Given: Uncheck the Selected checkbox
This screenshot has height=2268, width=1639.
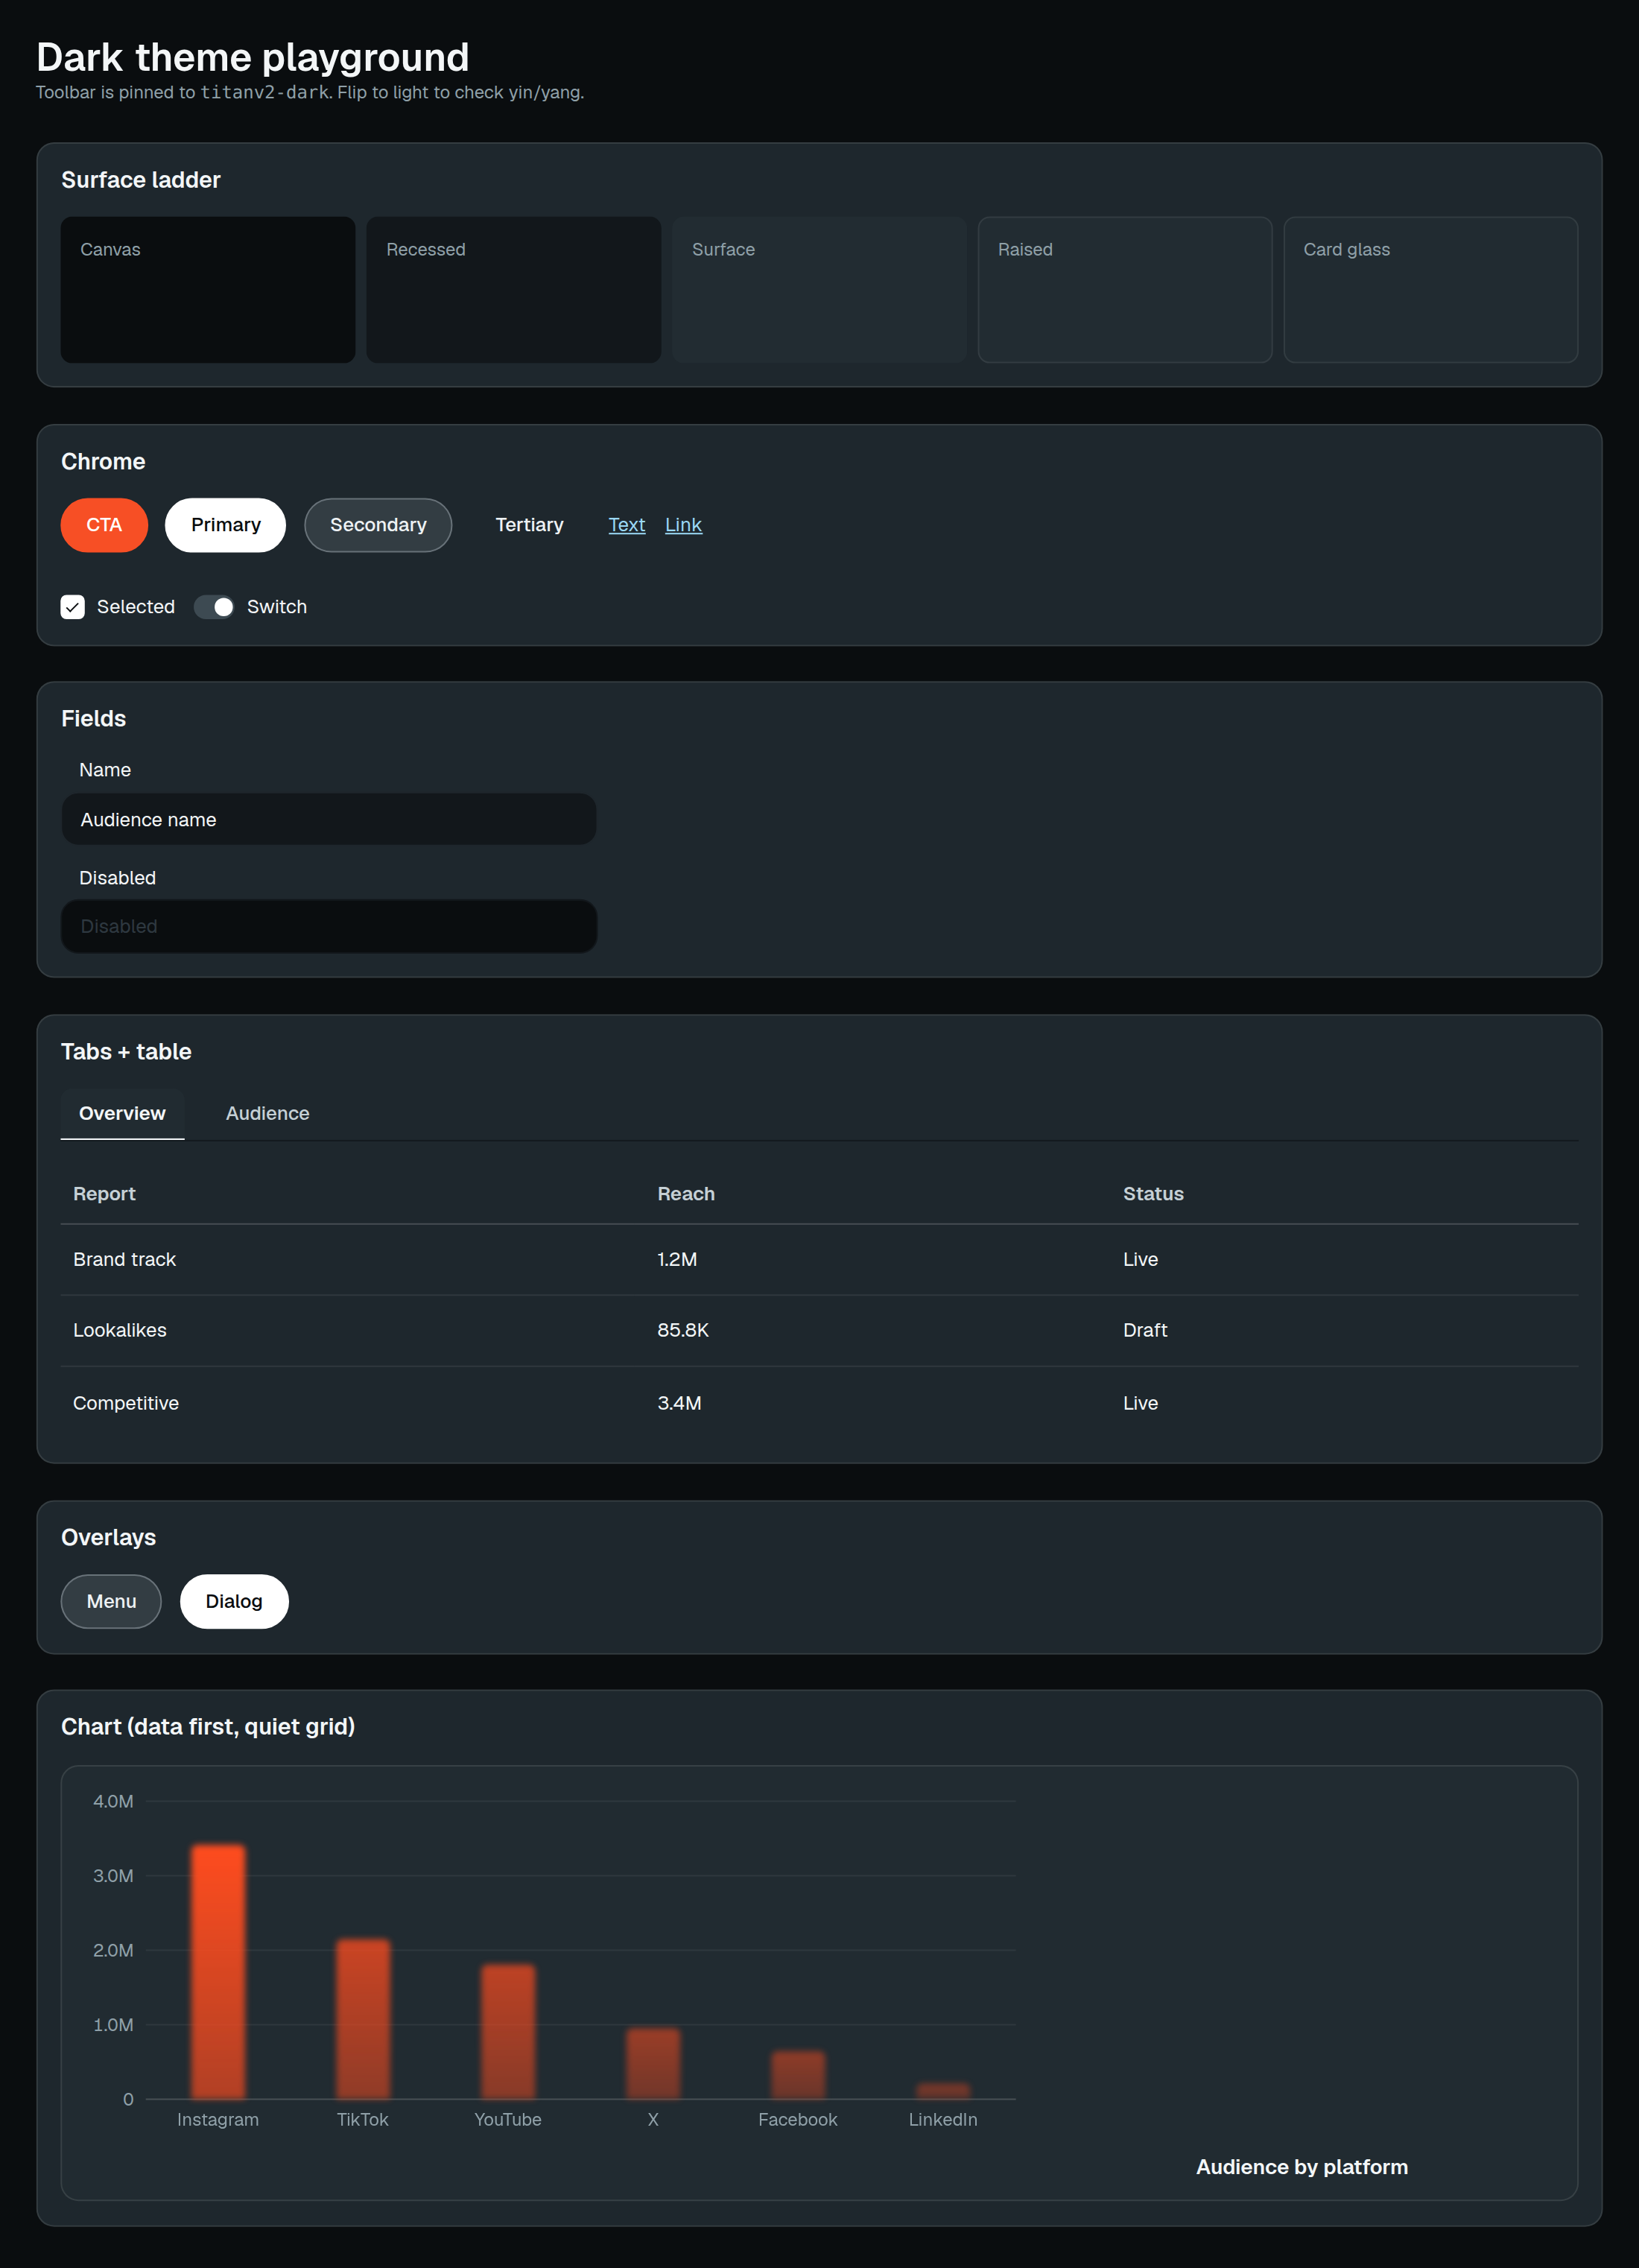Looking at the screenshot, I should [x=73, y=607].
